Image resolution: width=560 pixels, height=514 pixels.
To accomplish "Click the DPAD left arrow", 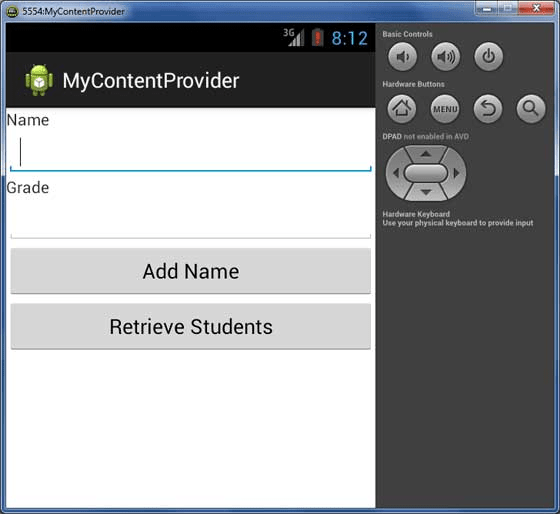I will pyautogui.click(x=396, y=173).
